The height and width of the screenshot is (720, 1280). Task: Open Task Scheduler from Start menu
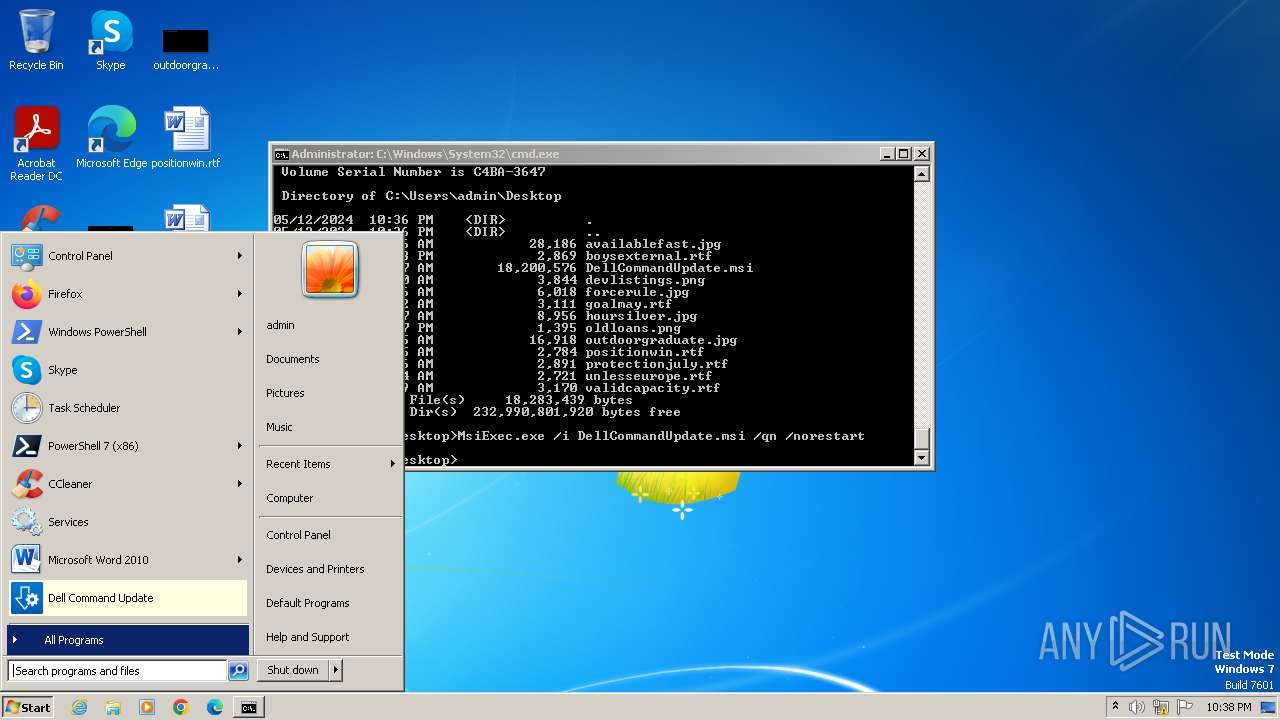click(x=127, y=408)
